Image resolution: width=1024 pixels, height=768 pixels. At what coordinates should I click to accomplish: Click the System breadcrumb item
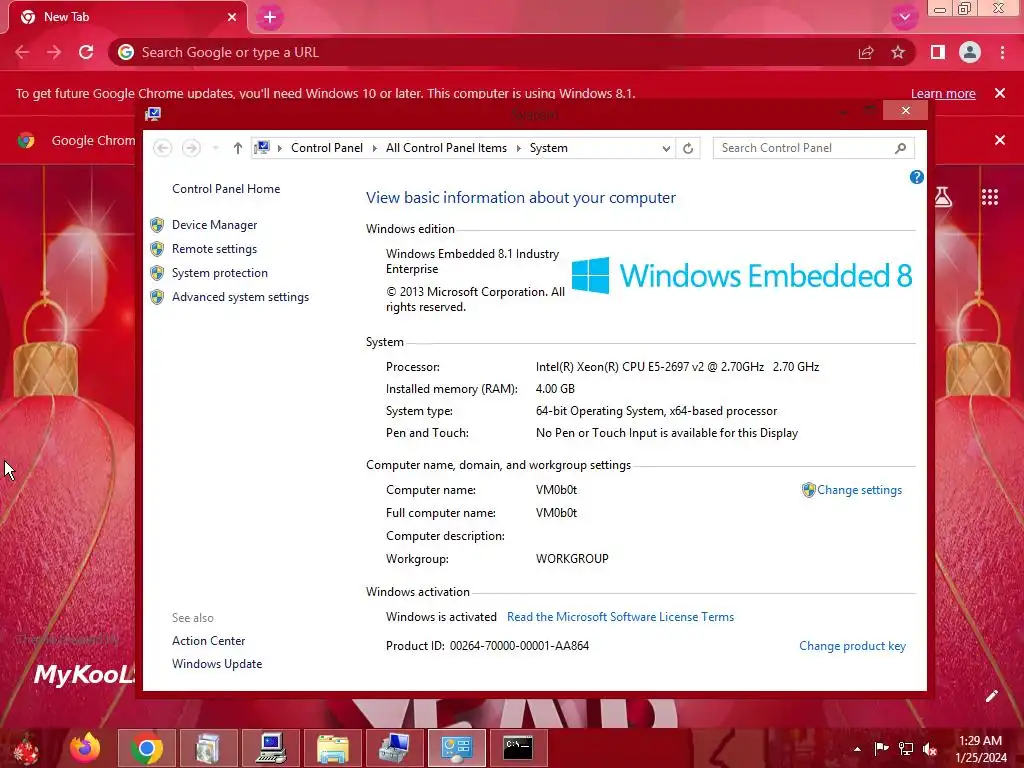pos(549,148)
